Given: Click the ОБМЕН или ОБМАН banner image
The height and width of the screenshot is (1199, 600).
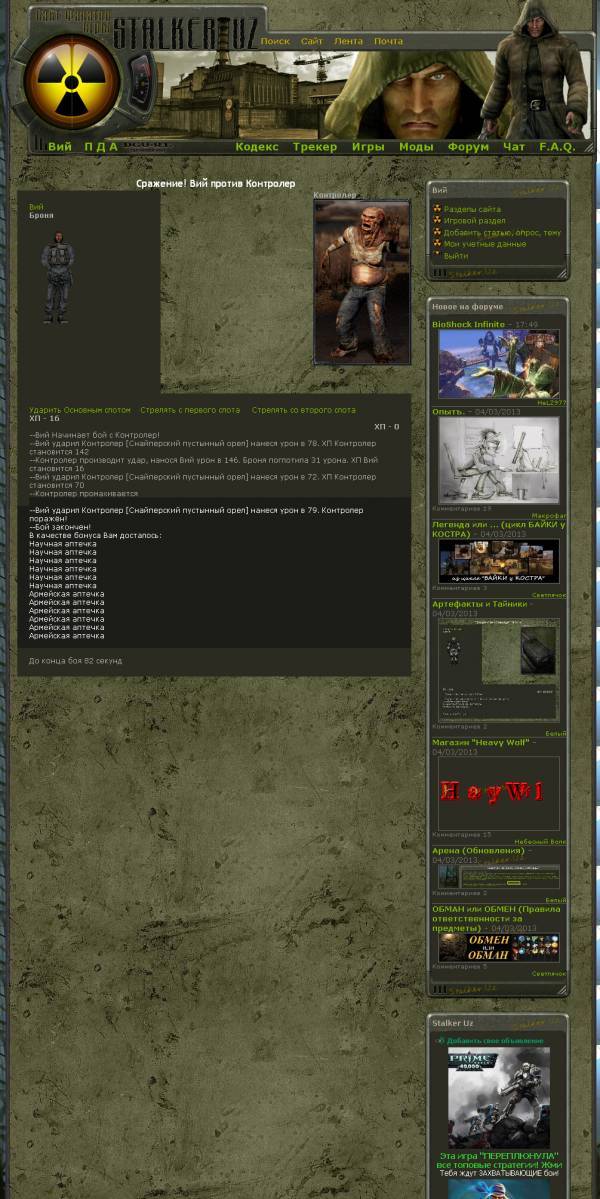Looking at the screenshot, I should tap(498, 947).
